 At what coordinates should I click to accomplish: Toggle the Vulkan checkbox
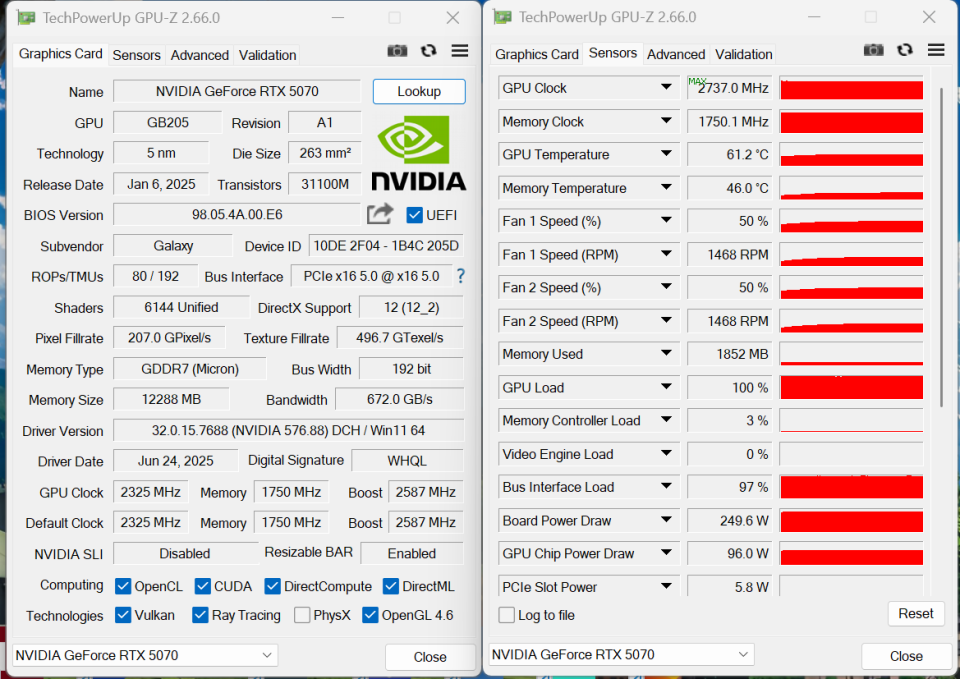[x=123, y=615]
